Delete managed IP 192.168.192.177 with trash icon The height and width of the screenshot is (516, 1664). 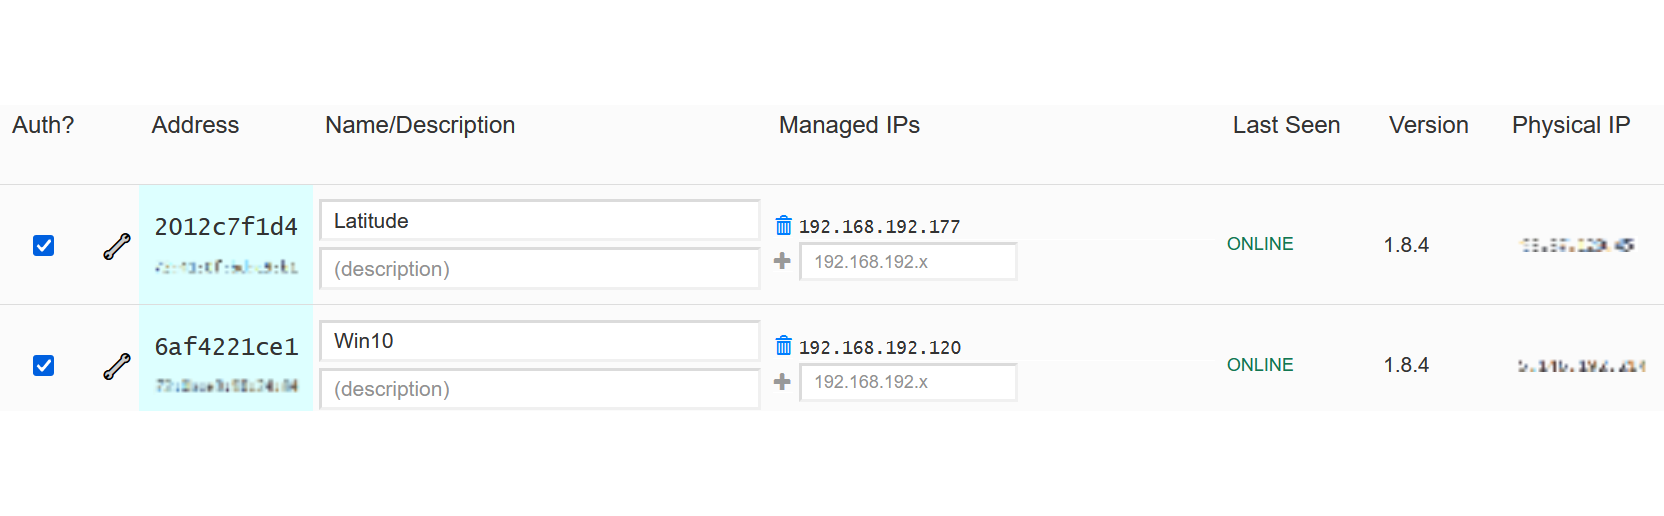[x=784, y=226]
